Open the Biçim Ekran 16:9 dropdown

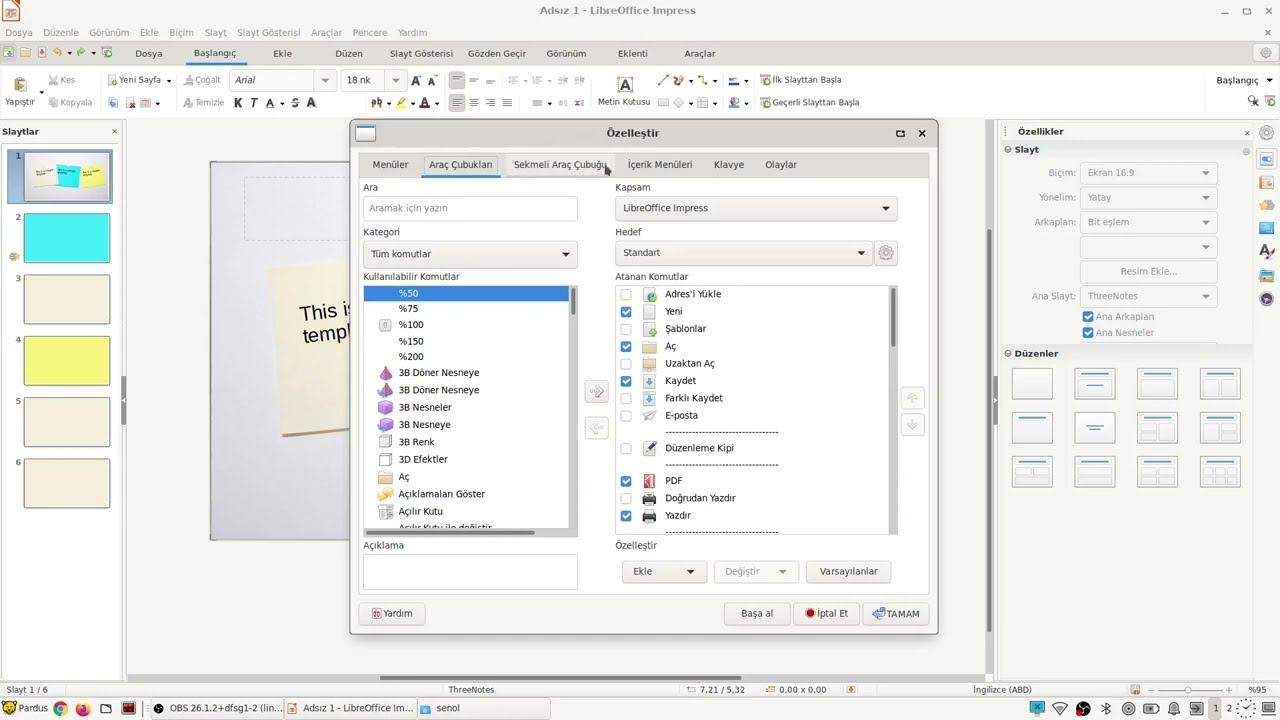[x=1149, y=173]
